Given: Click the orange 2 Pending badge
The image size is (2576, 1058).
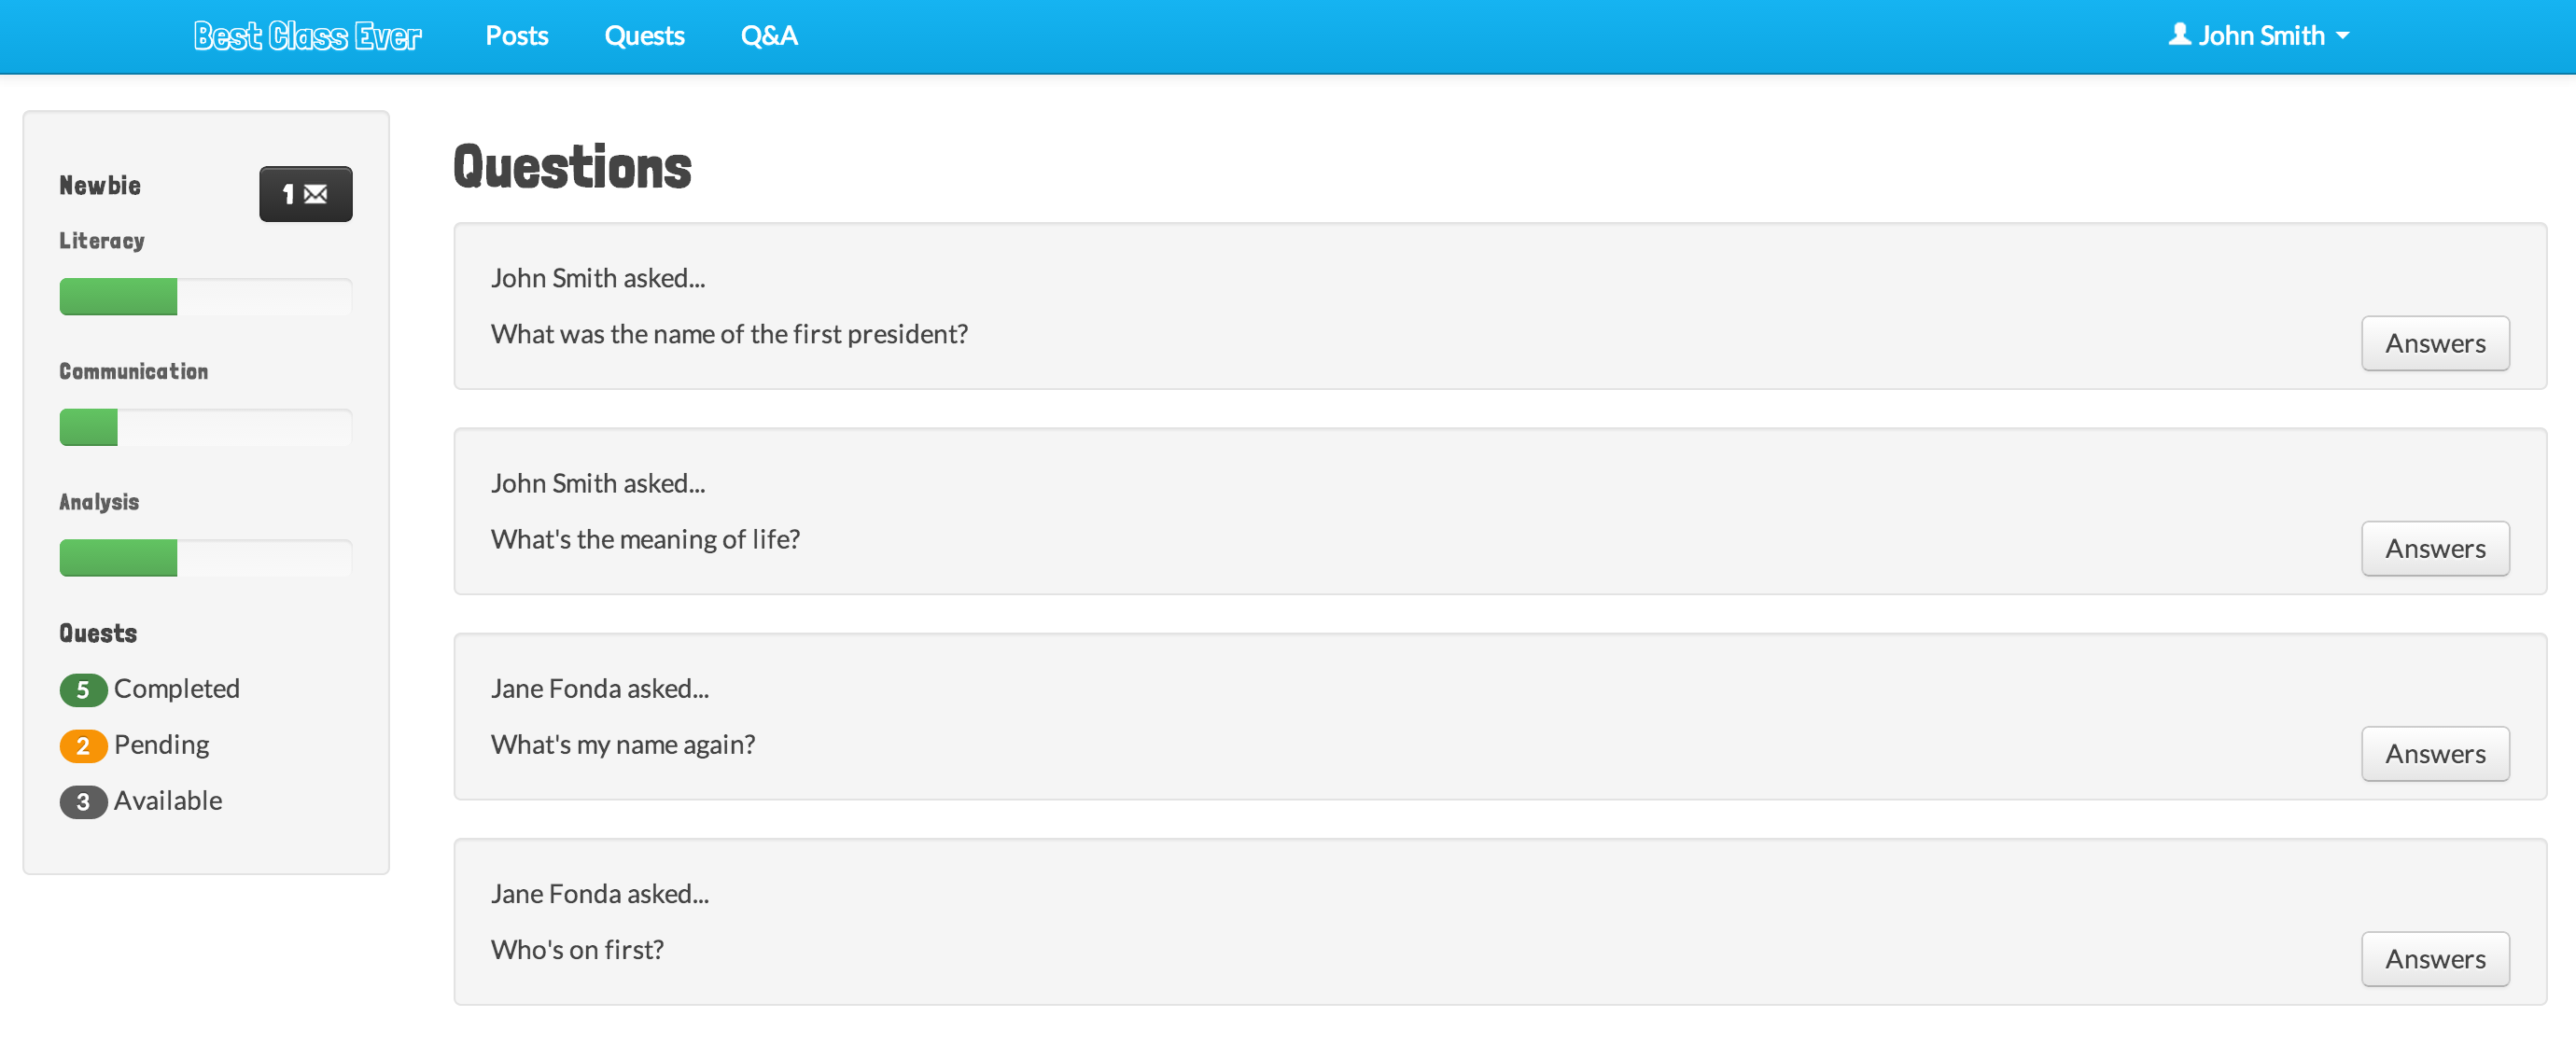Looking at the screenshot, I should [83, 745].
